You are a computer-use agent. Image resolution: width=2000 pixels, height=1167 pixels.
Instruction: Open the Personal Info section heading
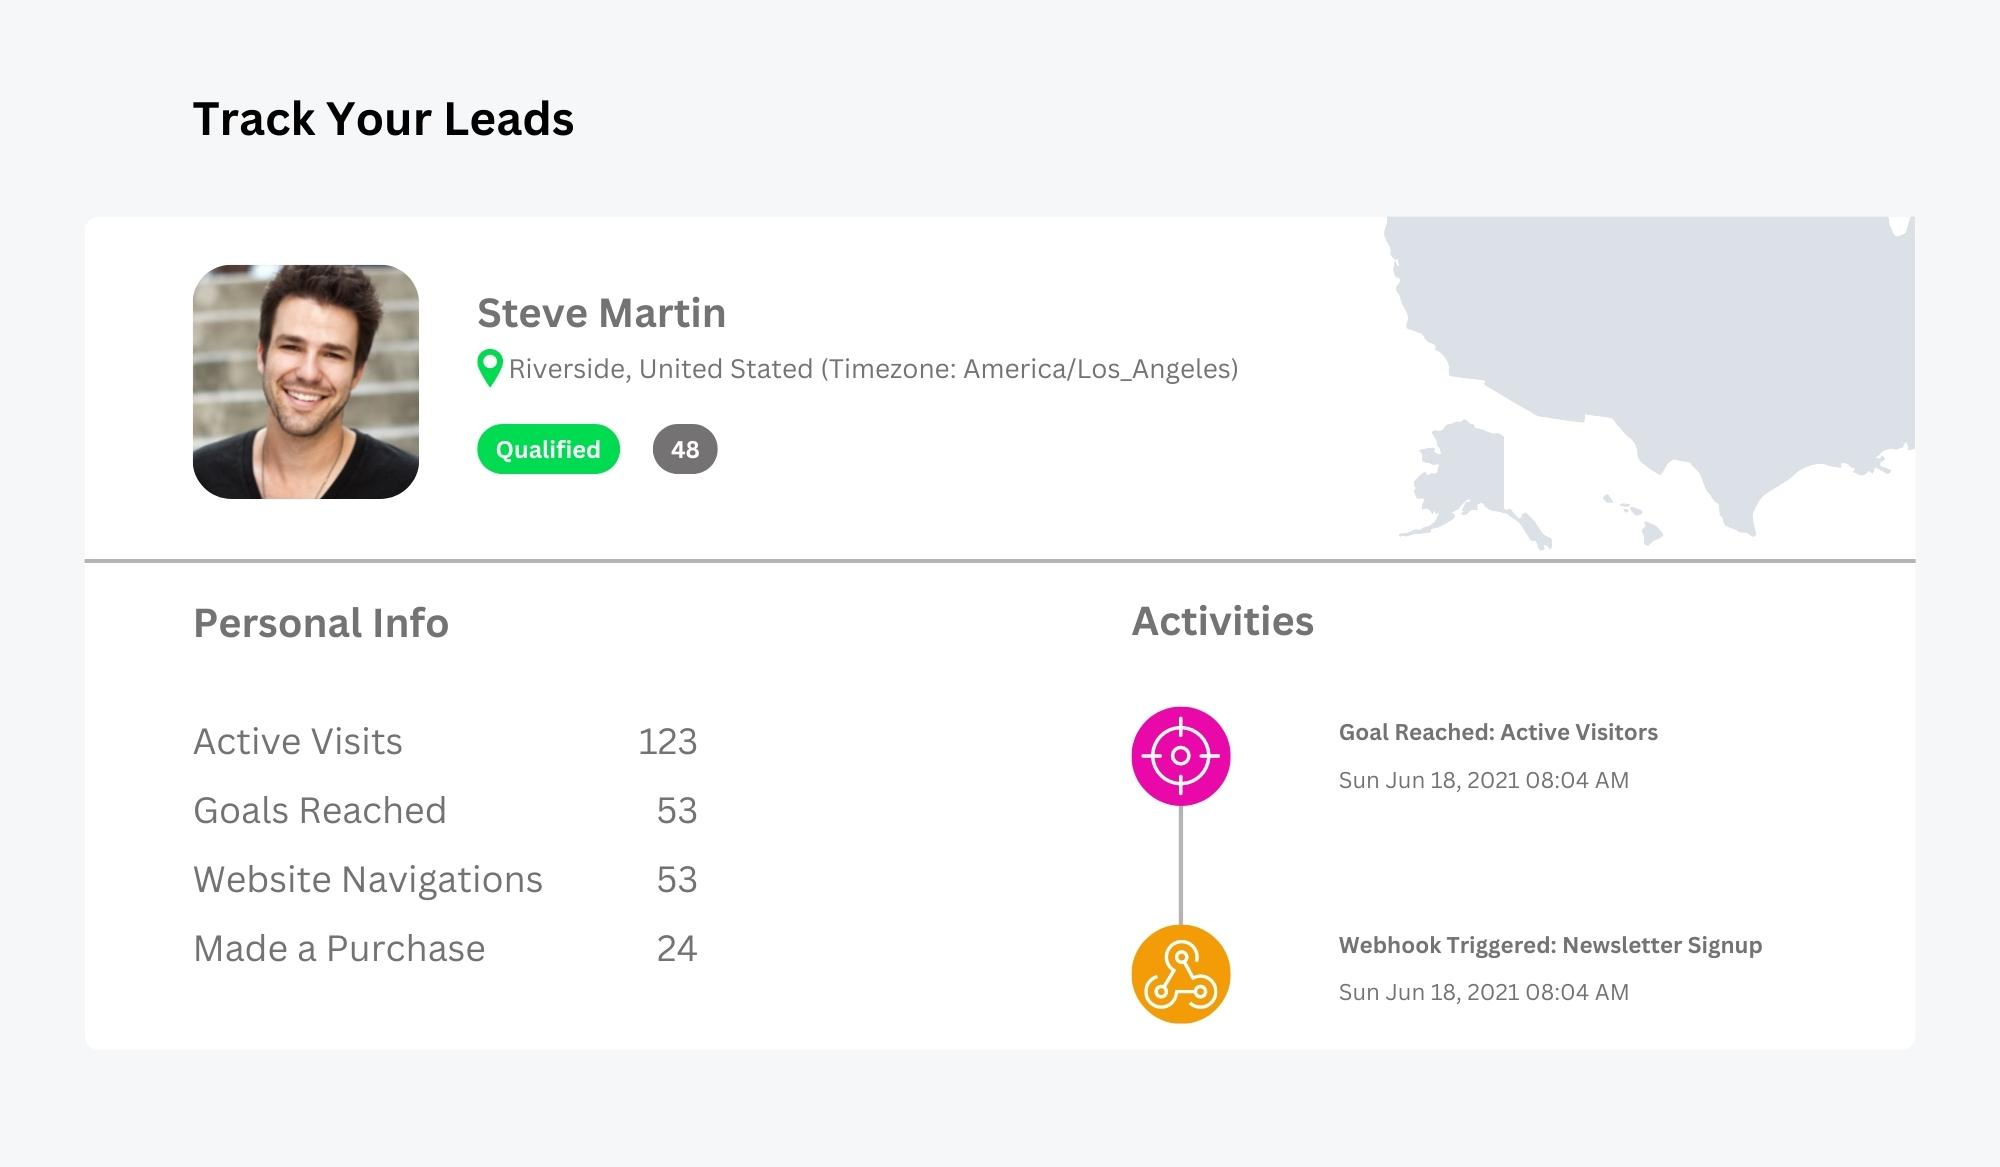[x=321, y=623]
